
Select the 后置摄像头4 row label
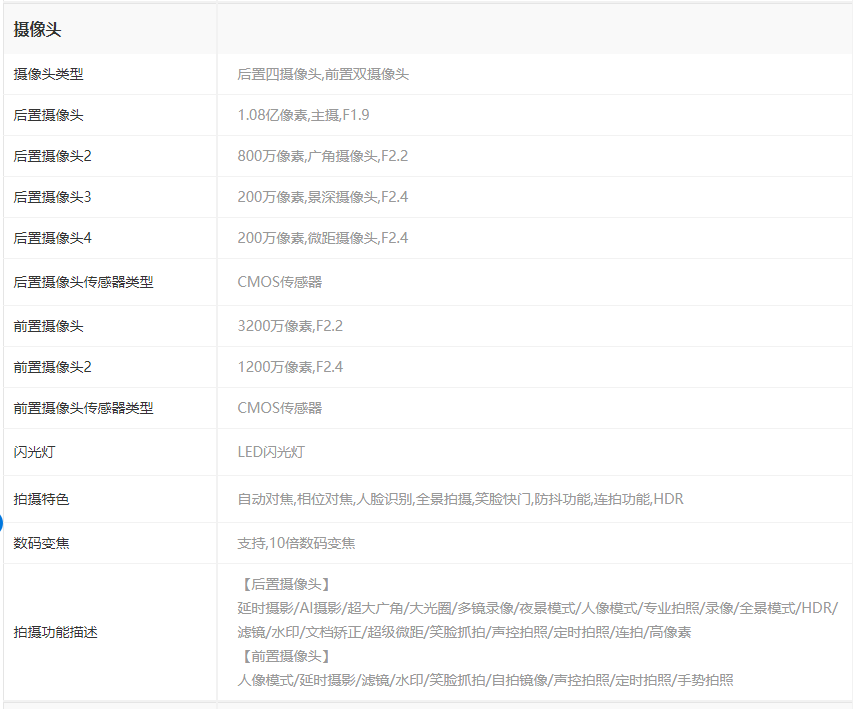click(x=52, y=238)
